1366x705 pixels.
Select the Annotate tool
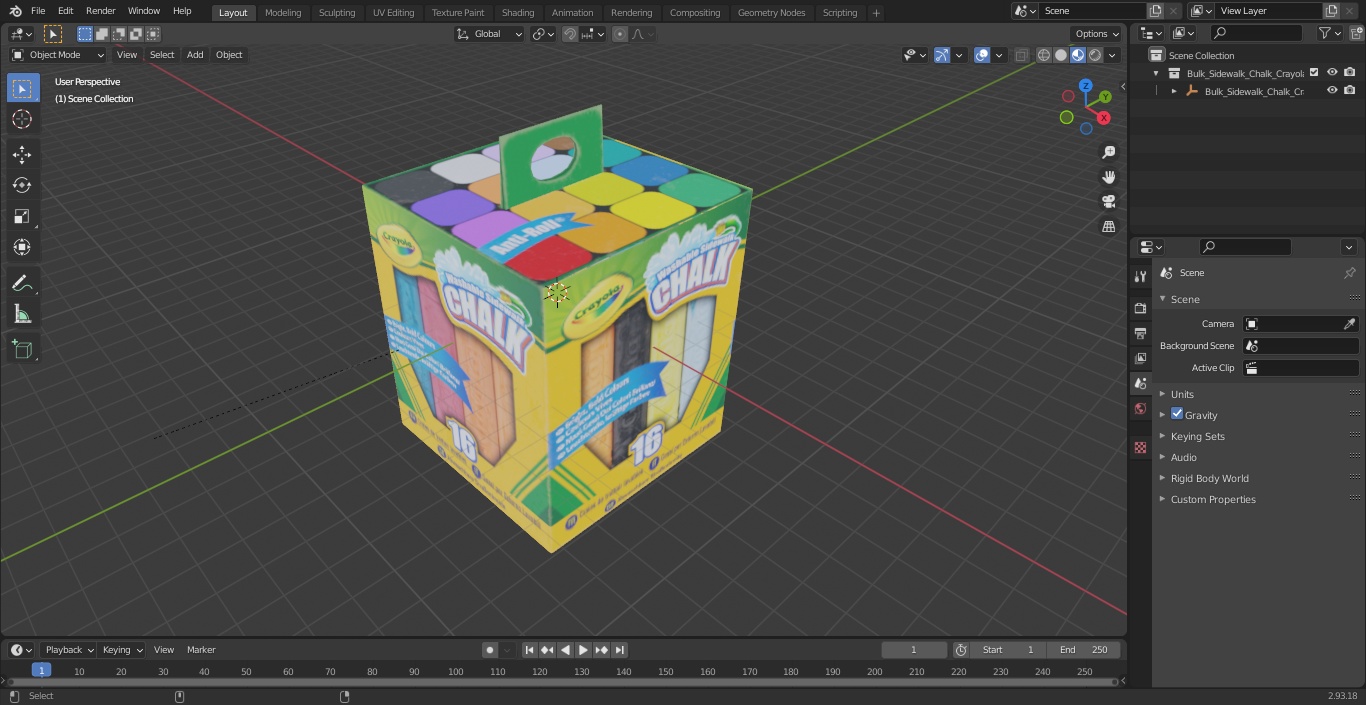click(x=22, y=283)
